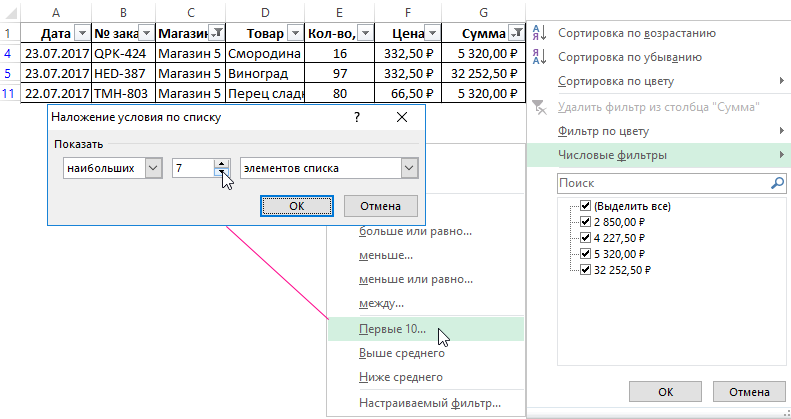Screen dimensions: 791x419
Task: Open Фильтр по цвету submenu
Action: (657, 131)
